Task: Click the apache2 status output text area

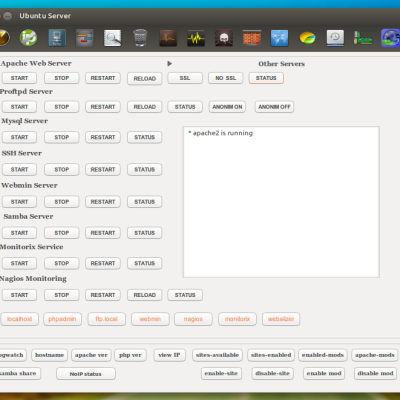Action: pyautogui.click(x=281, y=202)
